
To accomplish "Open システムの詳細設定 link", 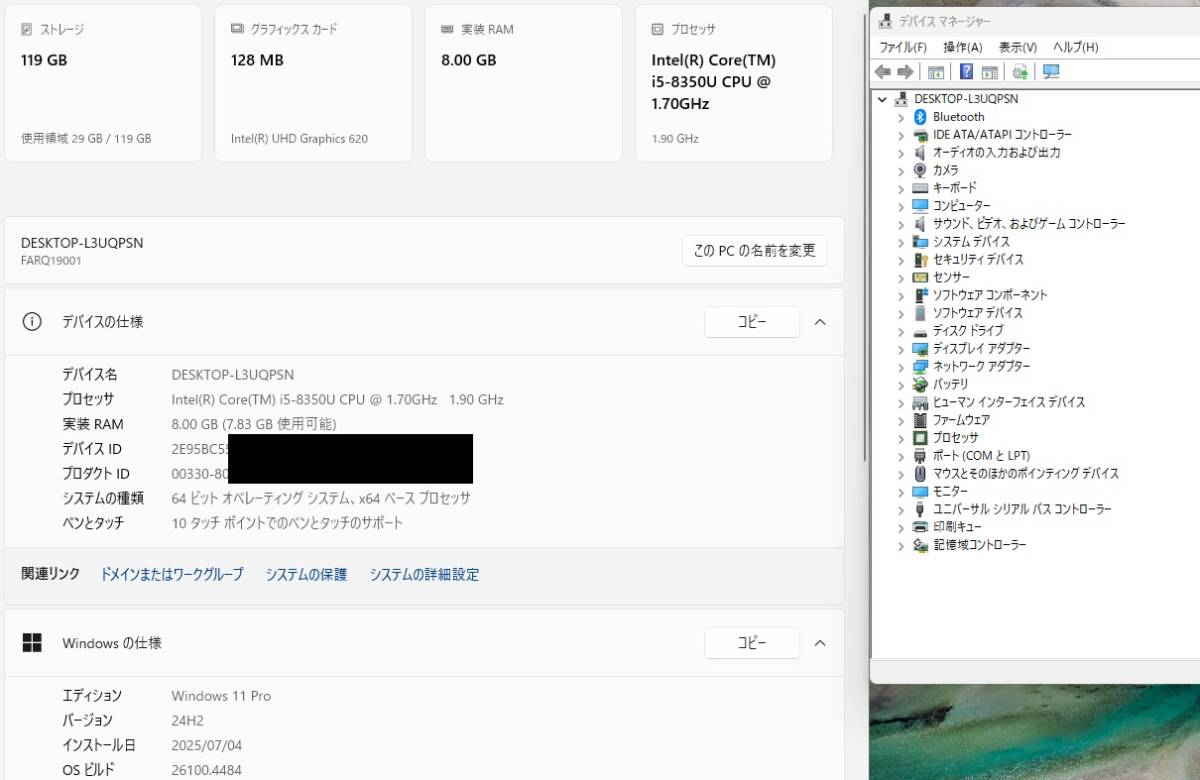I will [x=424, y=574].
